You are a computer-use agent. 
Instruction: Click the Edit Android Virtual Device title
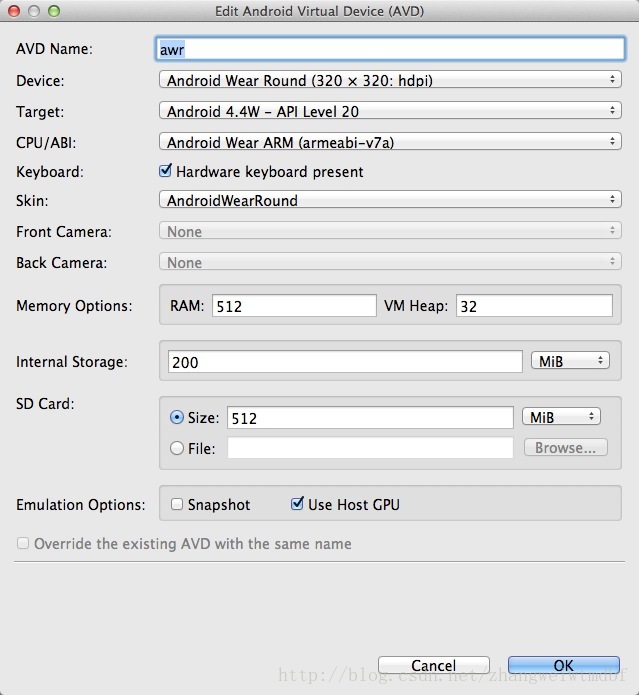(320, 11)
